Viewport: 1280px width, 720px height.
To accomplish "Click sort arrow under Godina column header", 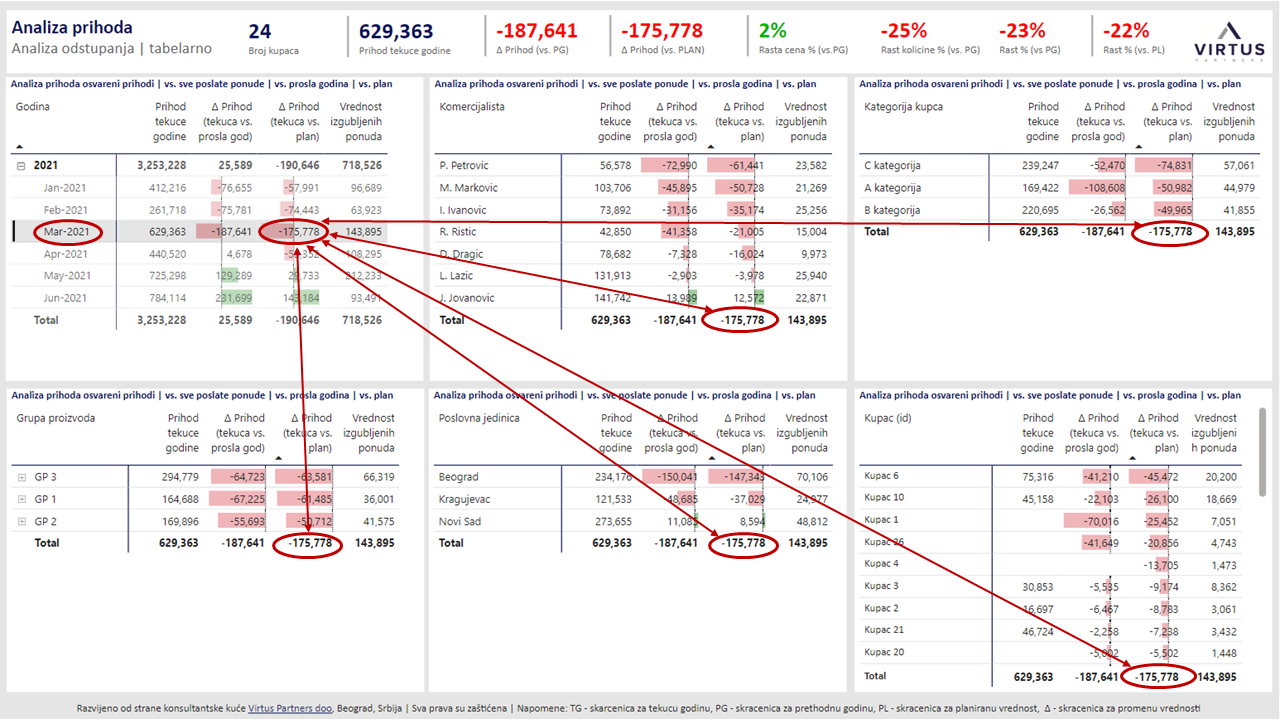I will (x=20, y=146).
